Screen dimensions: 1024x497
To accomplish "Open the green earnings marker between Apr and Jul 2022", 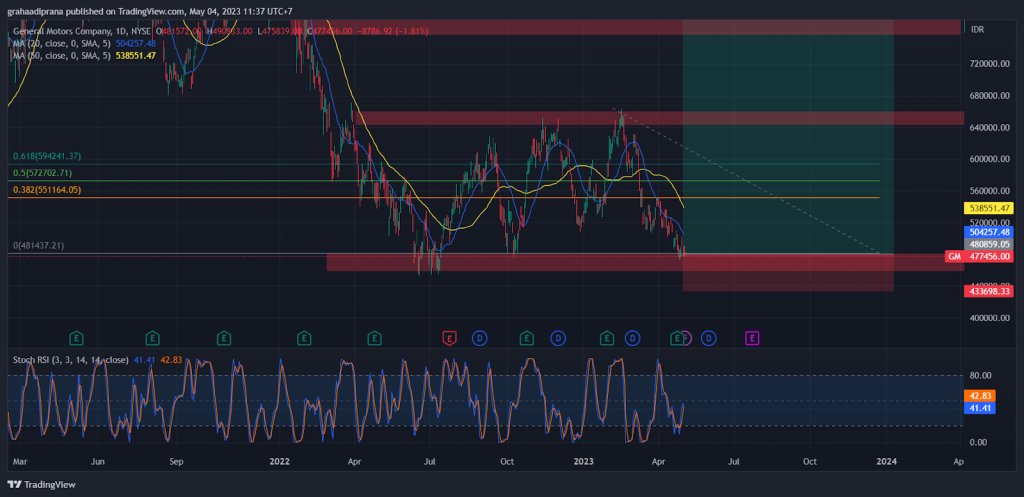I will (374, 338).
